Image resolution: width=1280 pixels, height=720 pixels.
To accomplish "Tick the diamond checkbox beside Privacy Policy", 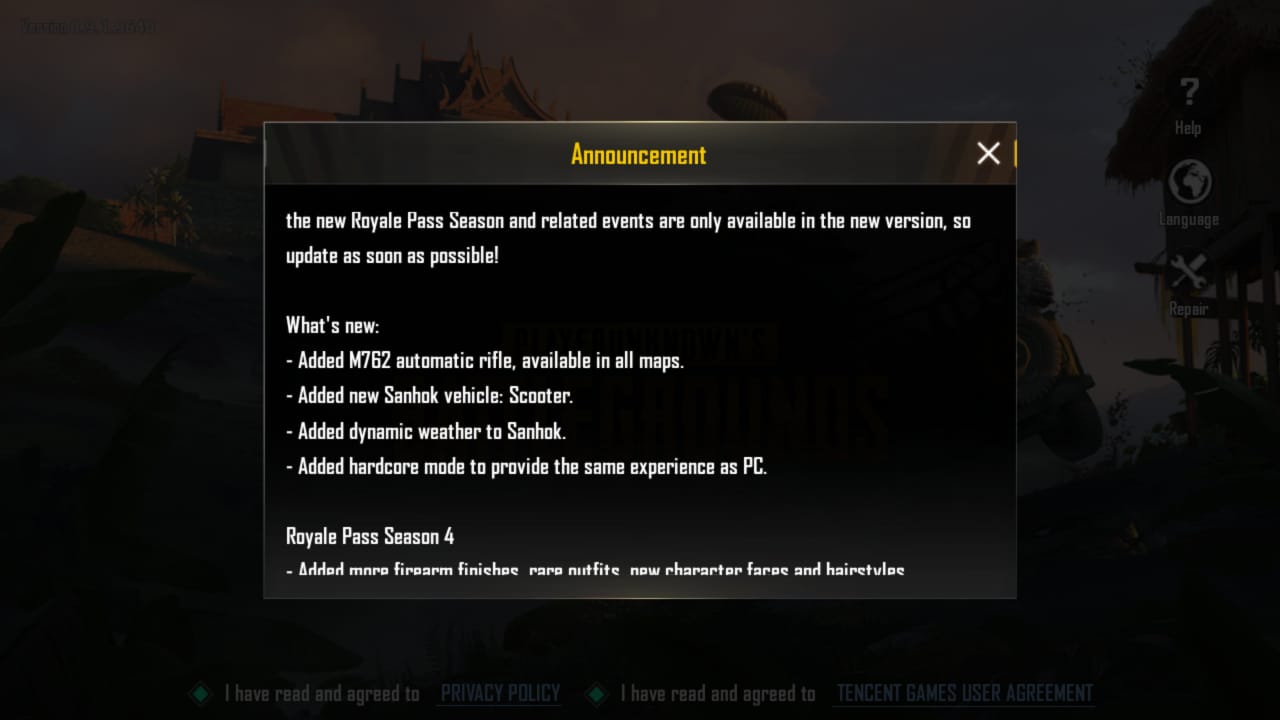I will tap(202, 693).
